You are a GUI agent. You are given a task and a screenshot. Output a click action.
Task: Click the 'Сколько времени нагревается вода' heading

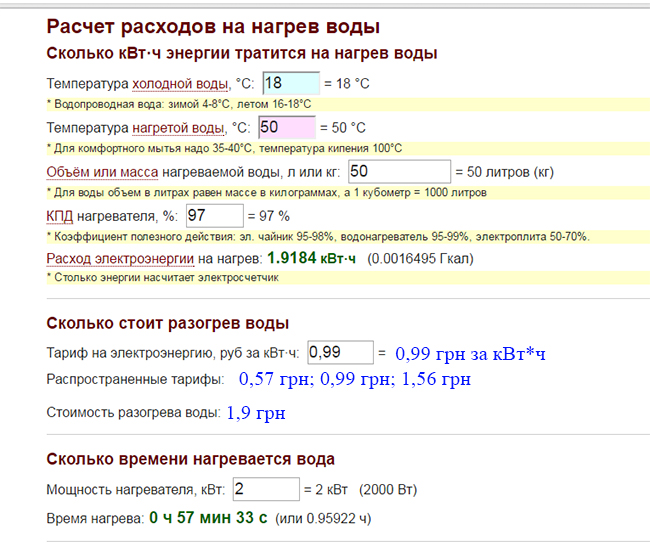coord(190,459)
